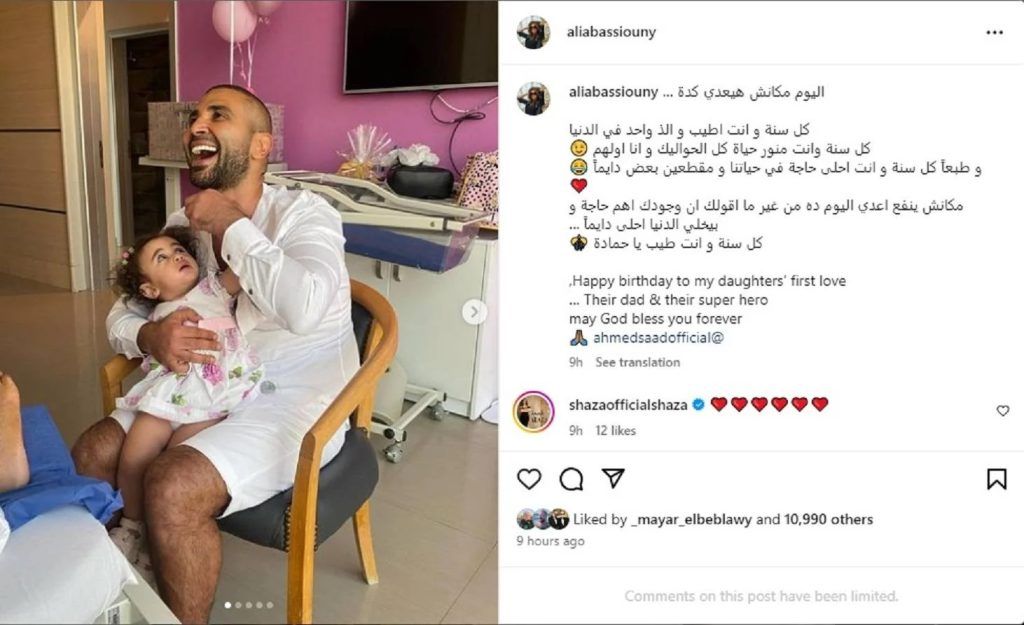Like the post with the heart icon
1024x625 pixels.
[x=529, y=479]
